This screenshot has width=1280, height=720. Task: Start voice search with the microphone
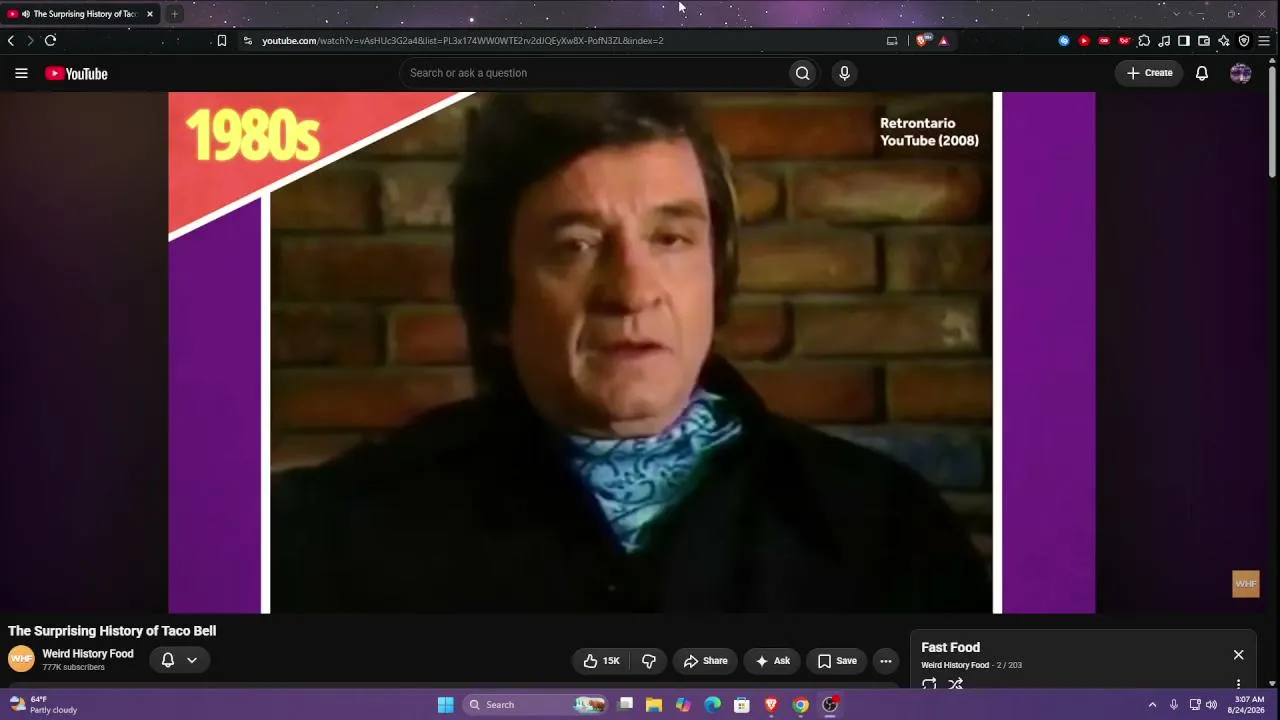coord(844,73)
